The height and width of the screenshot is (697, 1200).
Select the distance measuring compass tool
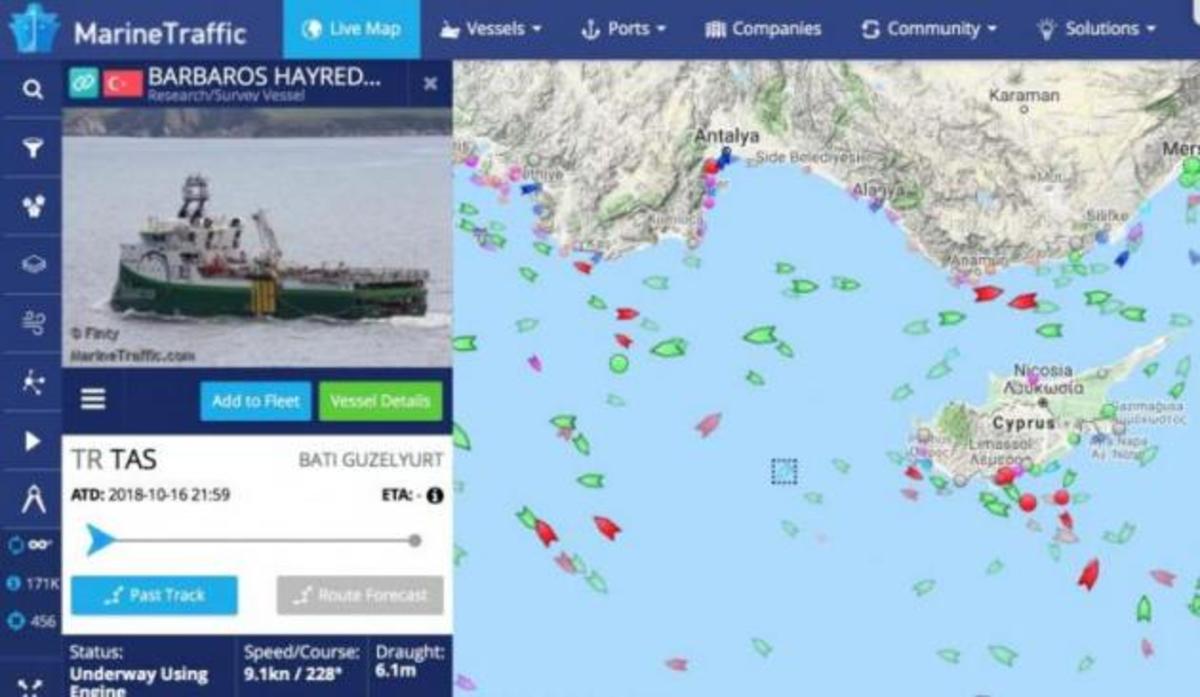33,497
